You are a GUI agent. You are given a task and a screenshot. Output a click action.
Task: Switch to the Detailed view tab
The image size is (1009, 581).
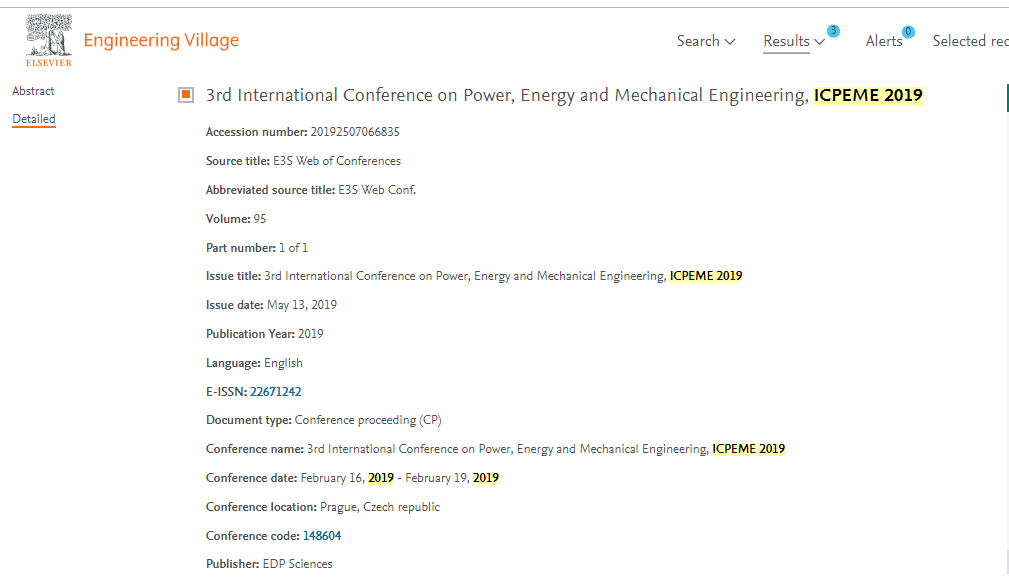[x=34, y=119]
